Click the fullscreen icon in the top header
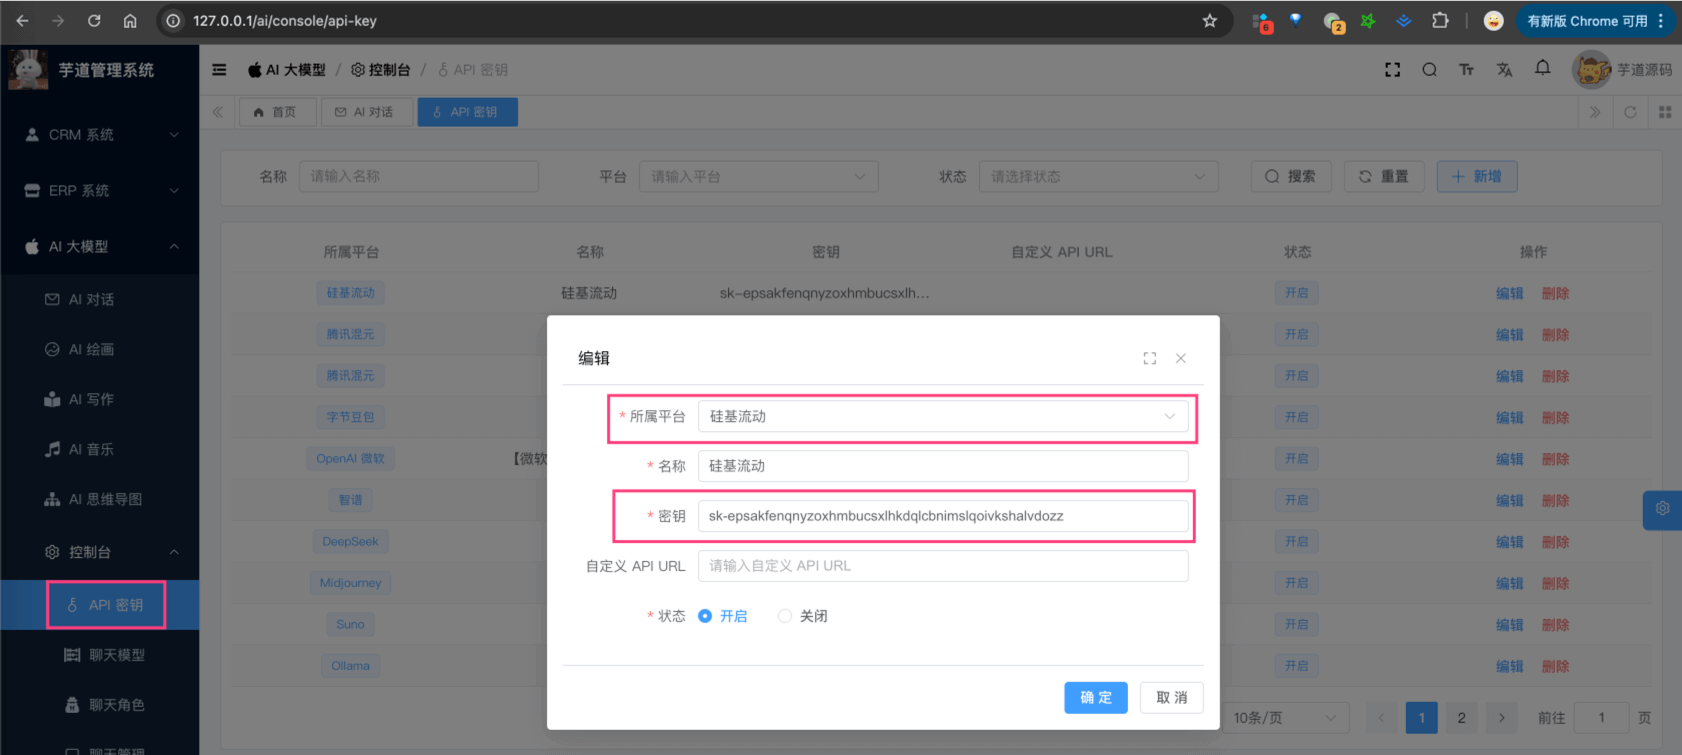This screenshot has height=755, width=1682. click(x=1392, y=70)
